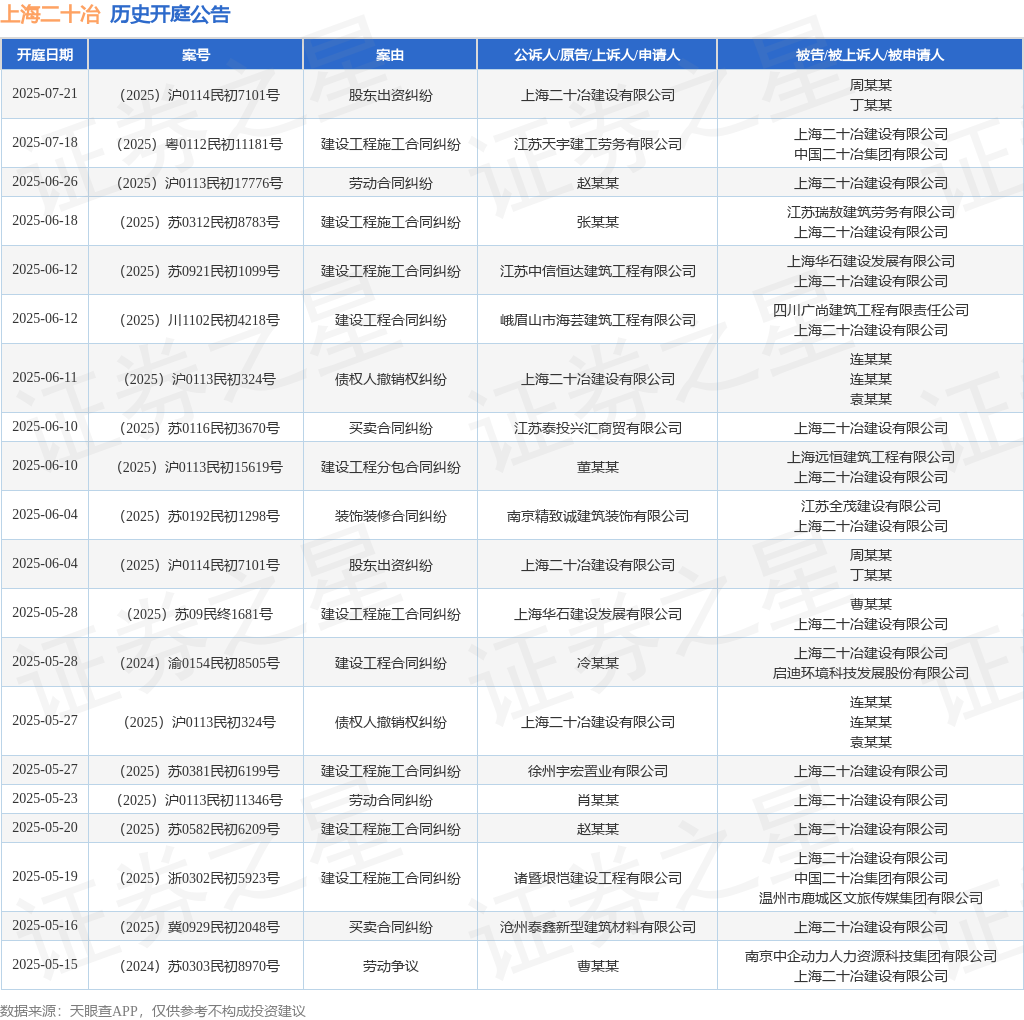
Task: Click defendant 江苏全茂建设有限公司
Action: 871,506
